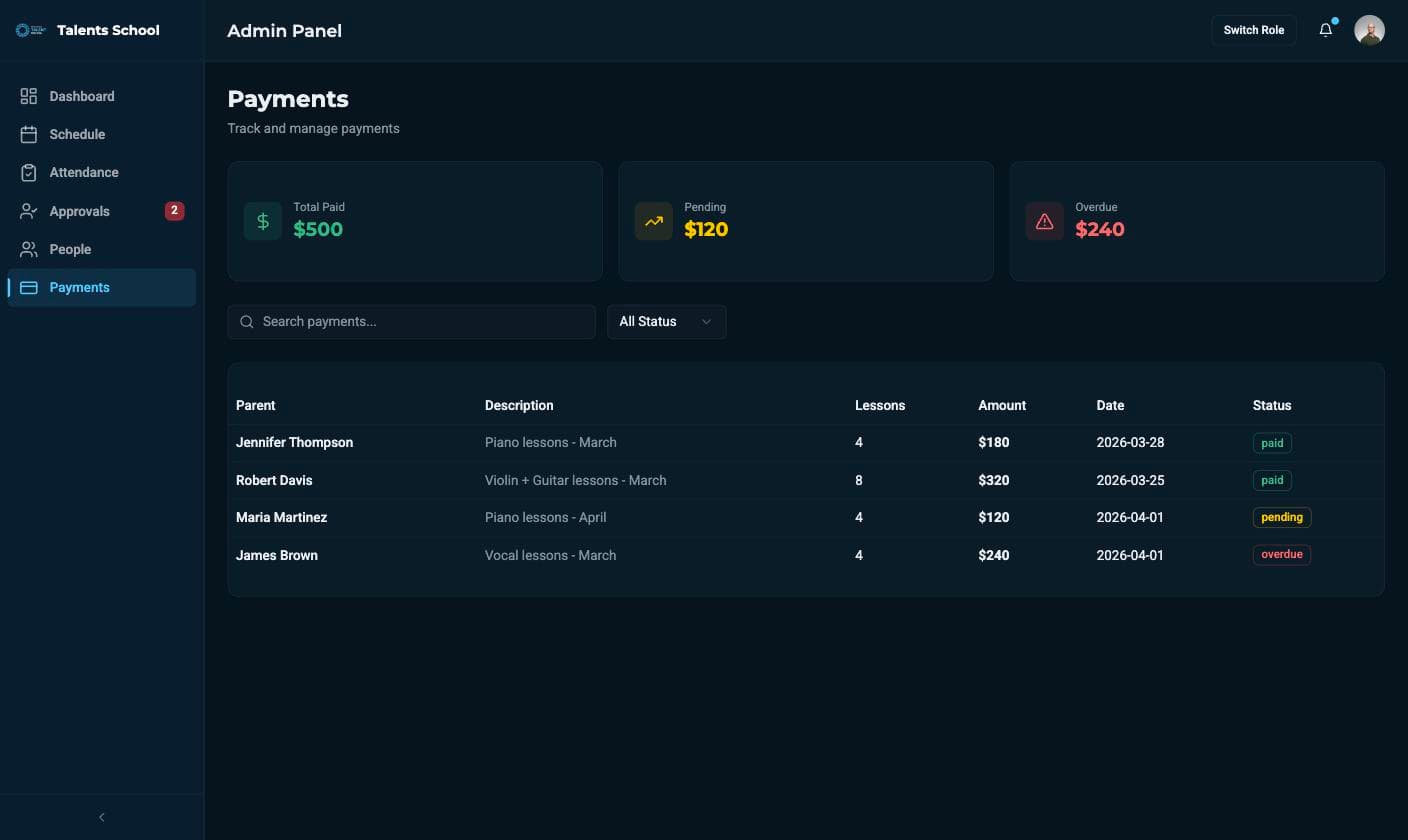Screen dimensions: 1408x840
Task: Click the Payments credit card icon
Action: [x=29, y=287]
